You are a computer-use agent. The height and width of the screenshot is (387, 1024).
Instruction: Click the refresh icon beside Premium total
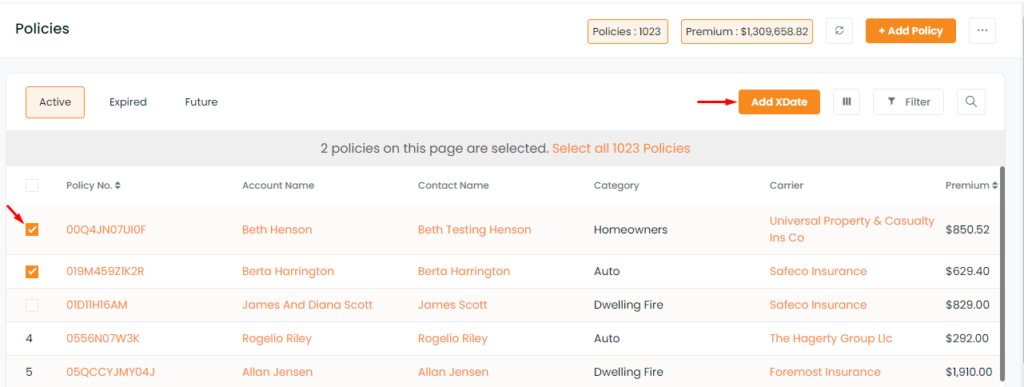(839, 31)
